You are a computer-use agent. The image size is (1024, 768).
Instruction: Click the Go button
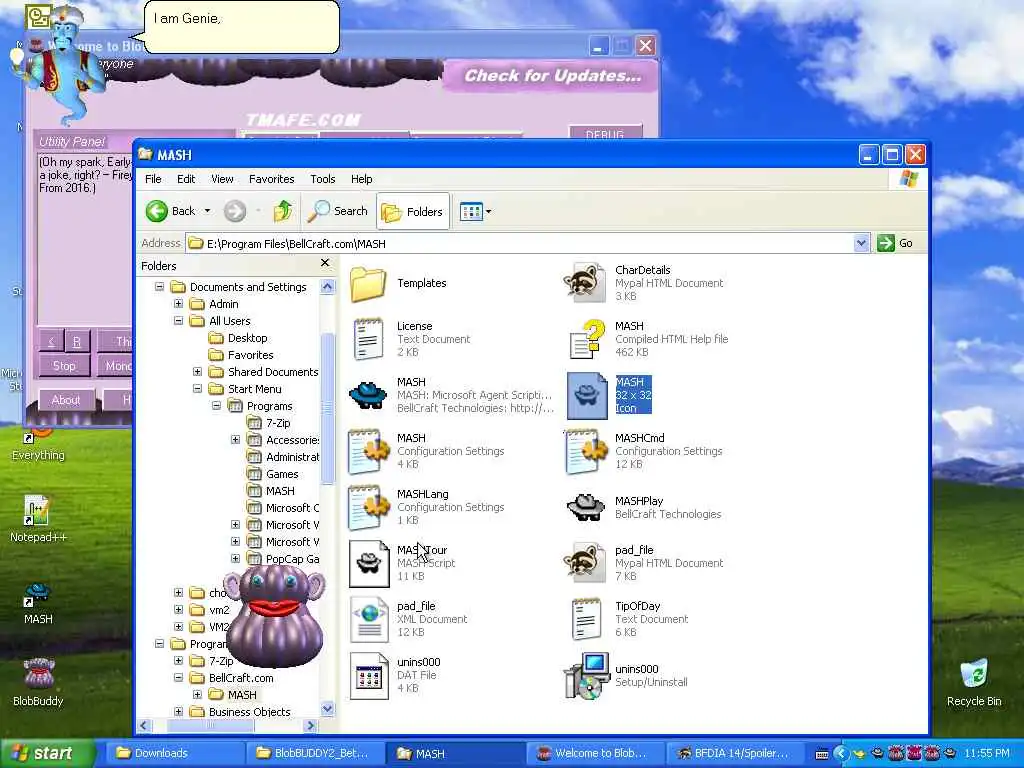coord(895,243)
